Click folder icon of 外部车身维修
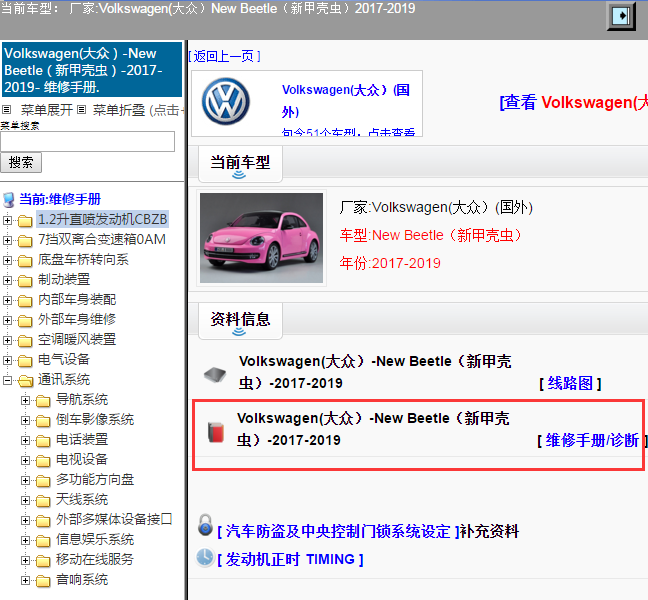The height and width of the screenshot is (600, 648). (x=25, y=321)
